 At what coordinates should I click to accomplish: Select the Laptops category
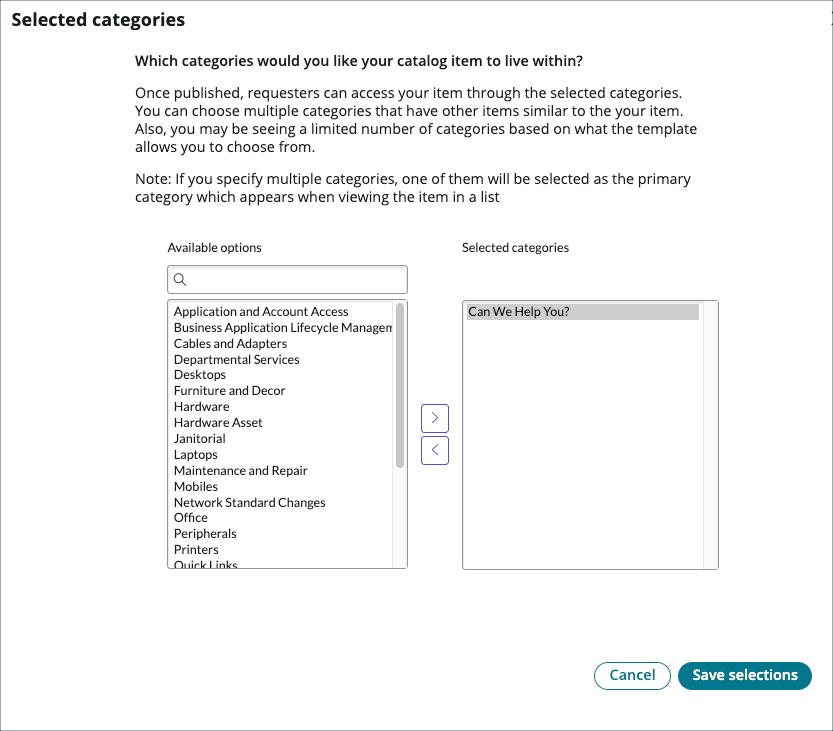[x=195, y=454]
